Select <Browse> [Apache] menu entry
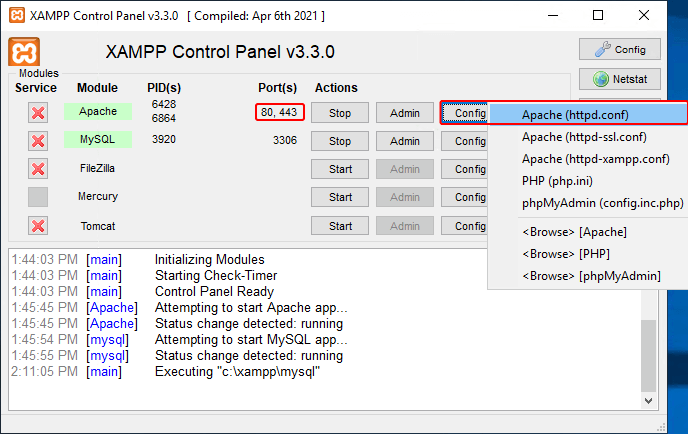 (588, 232)
